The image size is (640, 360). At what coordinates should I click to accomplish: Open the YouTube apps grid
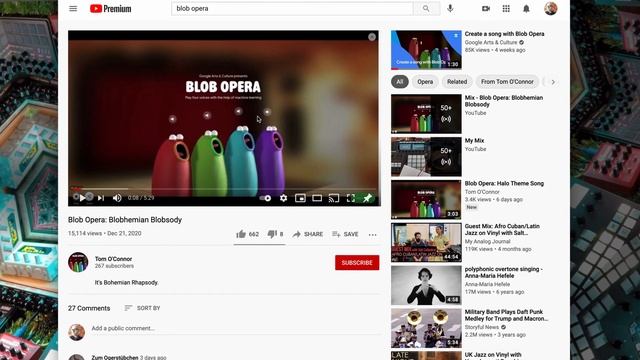click(x=506, y=9)
